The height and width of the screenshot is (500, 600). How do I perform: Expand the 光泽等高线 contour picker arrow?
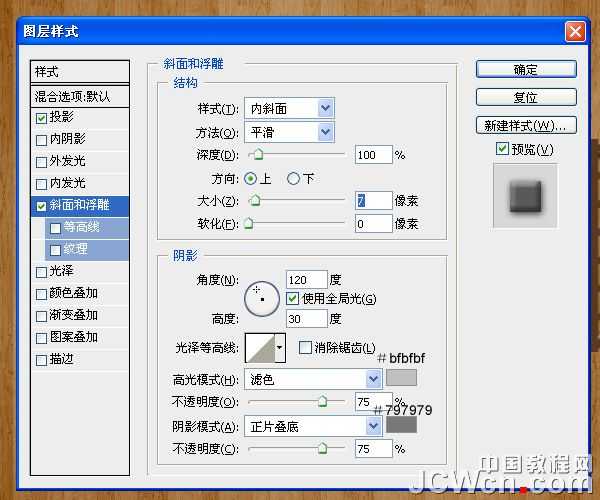pos(280,348)
